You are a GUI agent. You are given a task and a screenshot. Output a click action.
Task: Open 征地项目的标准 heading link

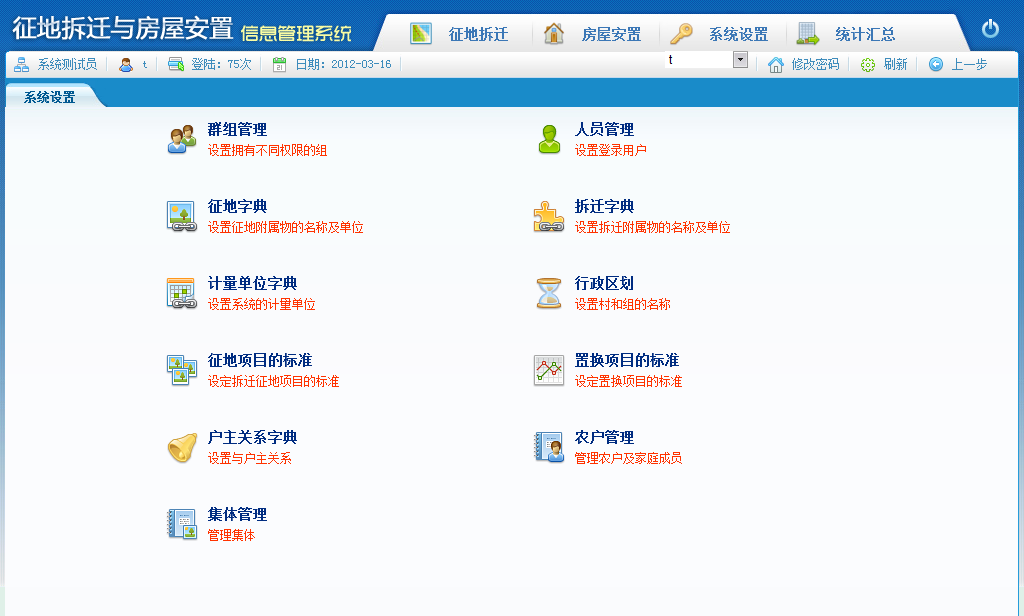click(260, 361)
